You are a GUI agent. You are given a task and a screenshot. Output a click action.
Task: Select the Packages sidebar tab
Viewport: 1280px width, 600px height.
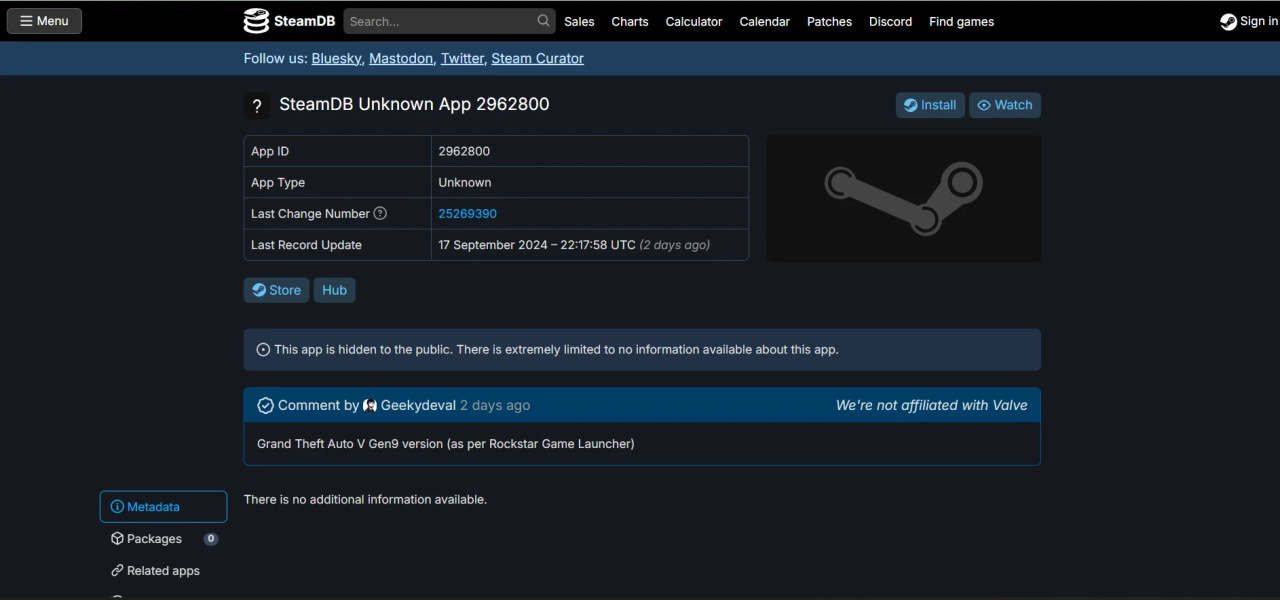click(163, 539)
